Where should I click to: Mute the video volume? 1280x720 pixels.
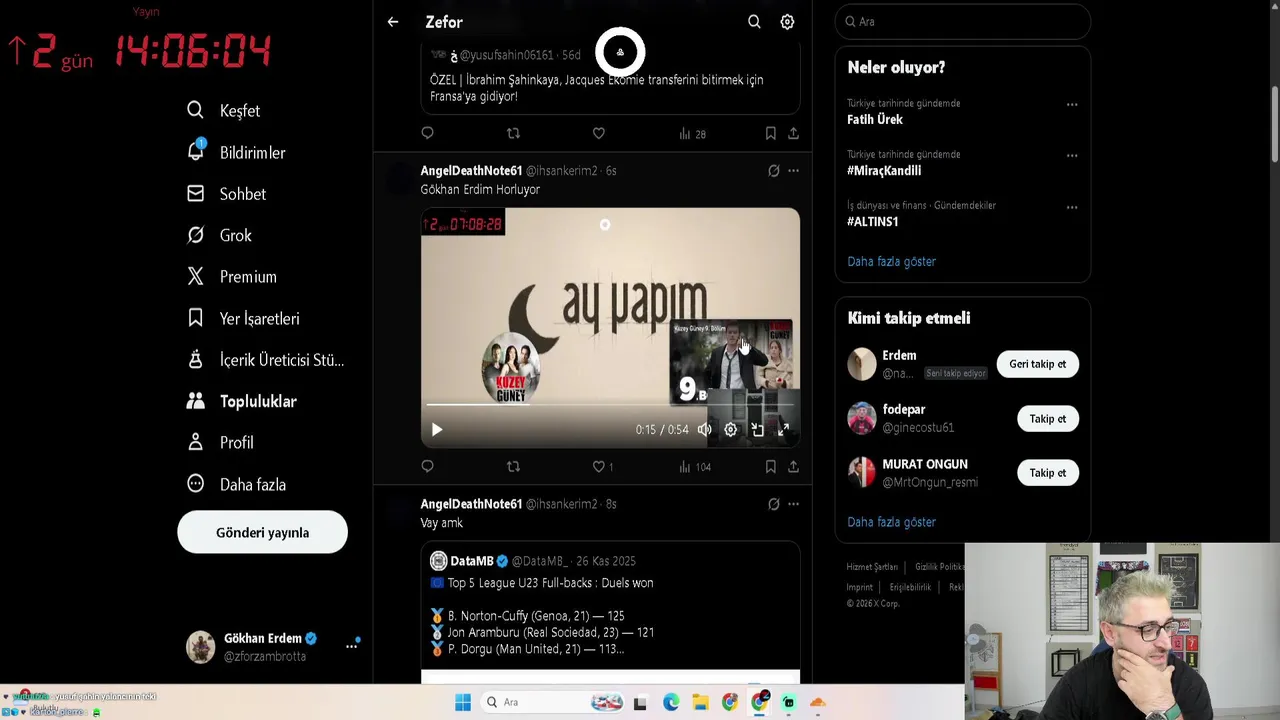(704, 430)
